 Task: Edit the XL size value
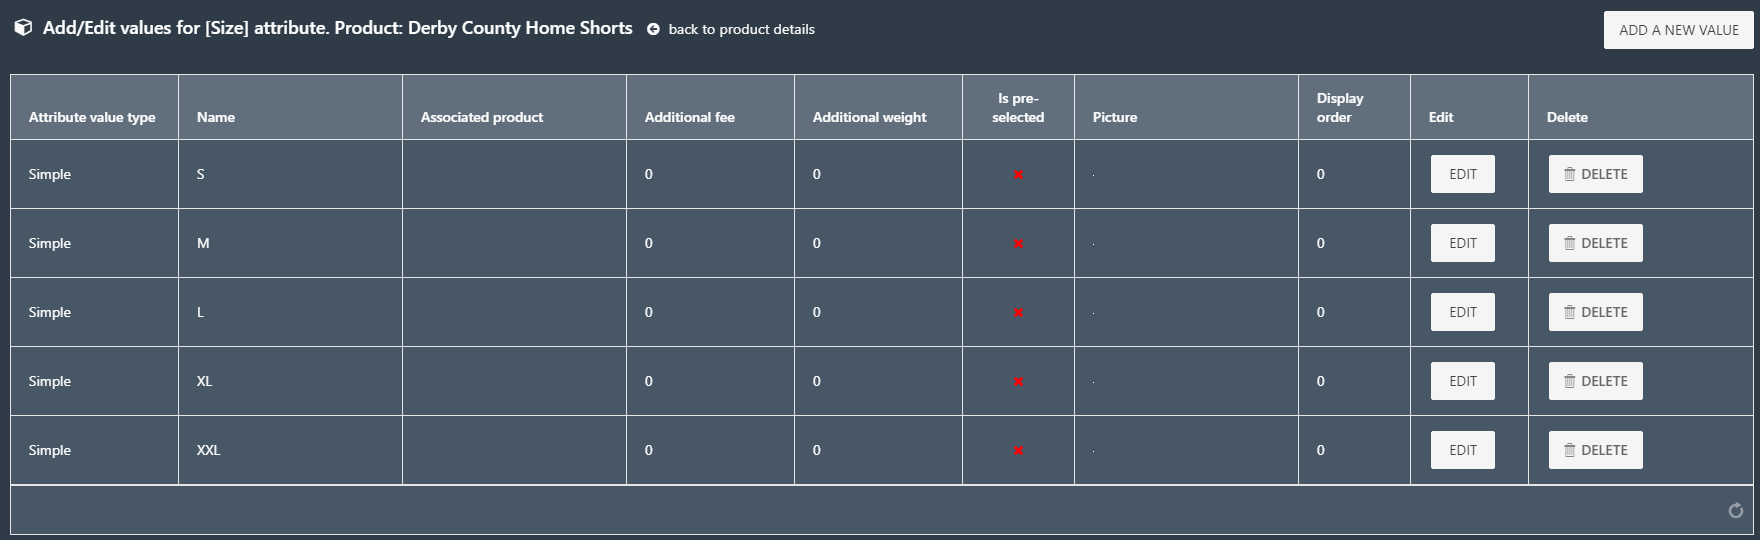click(1462, 381)
